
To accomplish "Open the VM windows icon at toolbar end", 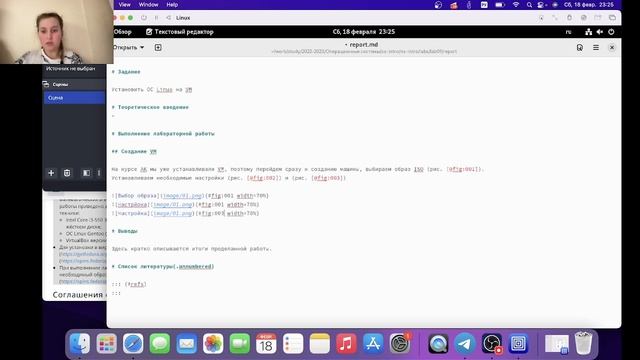I will pyautogui.click(x=612, y=18).
